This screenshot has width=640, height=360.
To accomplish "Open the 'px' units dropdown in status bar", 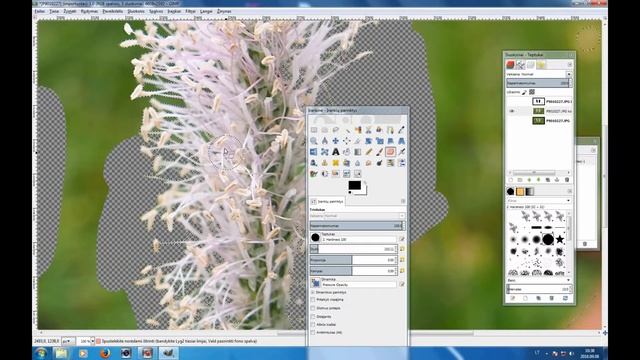I will 68,341.
